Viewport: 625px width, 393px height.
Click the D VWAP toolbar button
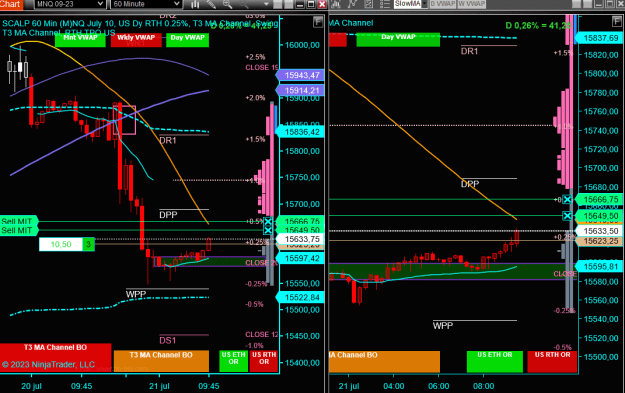442,4
